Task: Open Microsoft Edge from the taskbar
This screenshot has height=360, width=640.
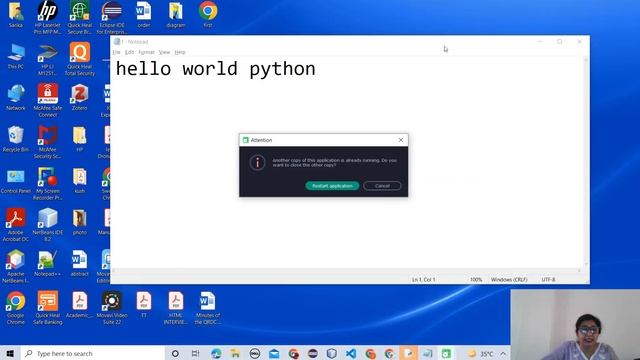Action: coord(216,353)
